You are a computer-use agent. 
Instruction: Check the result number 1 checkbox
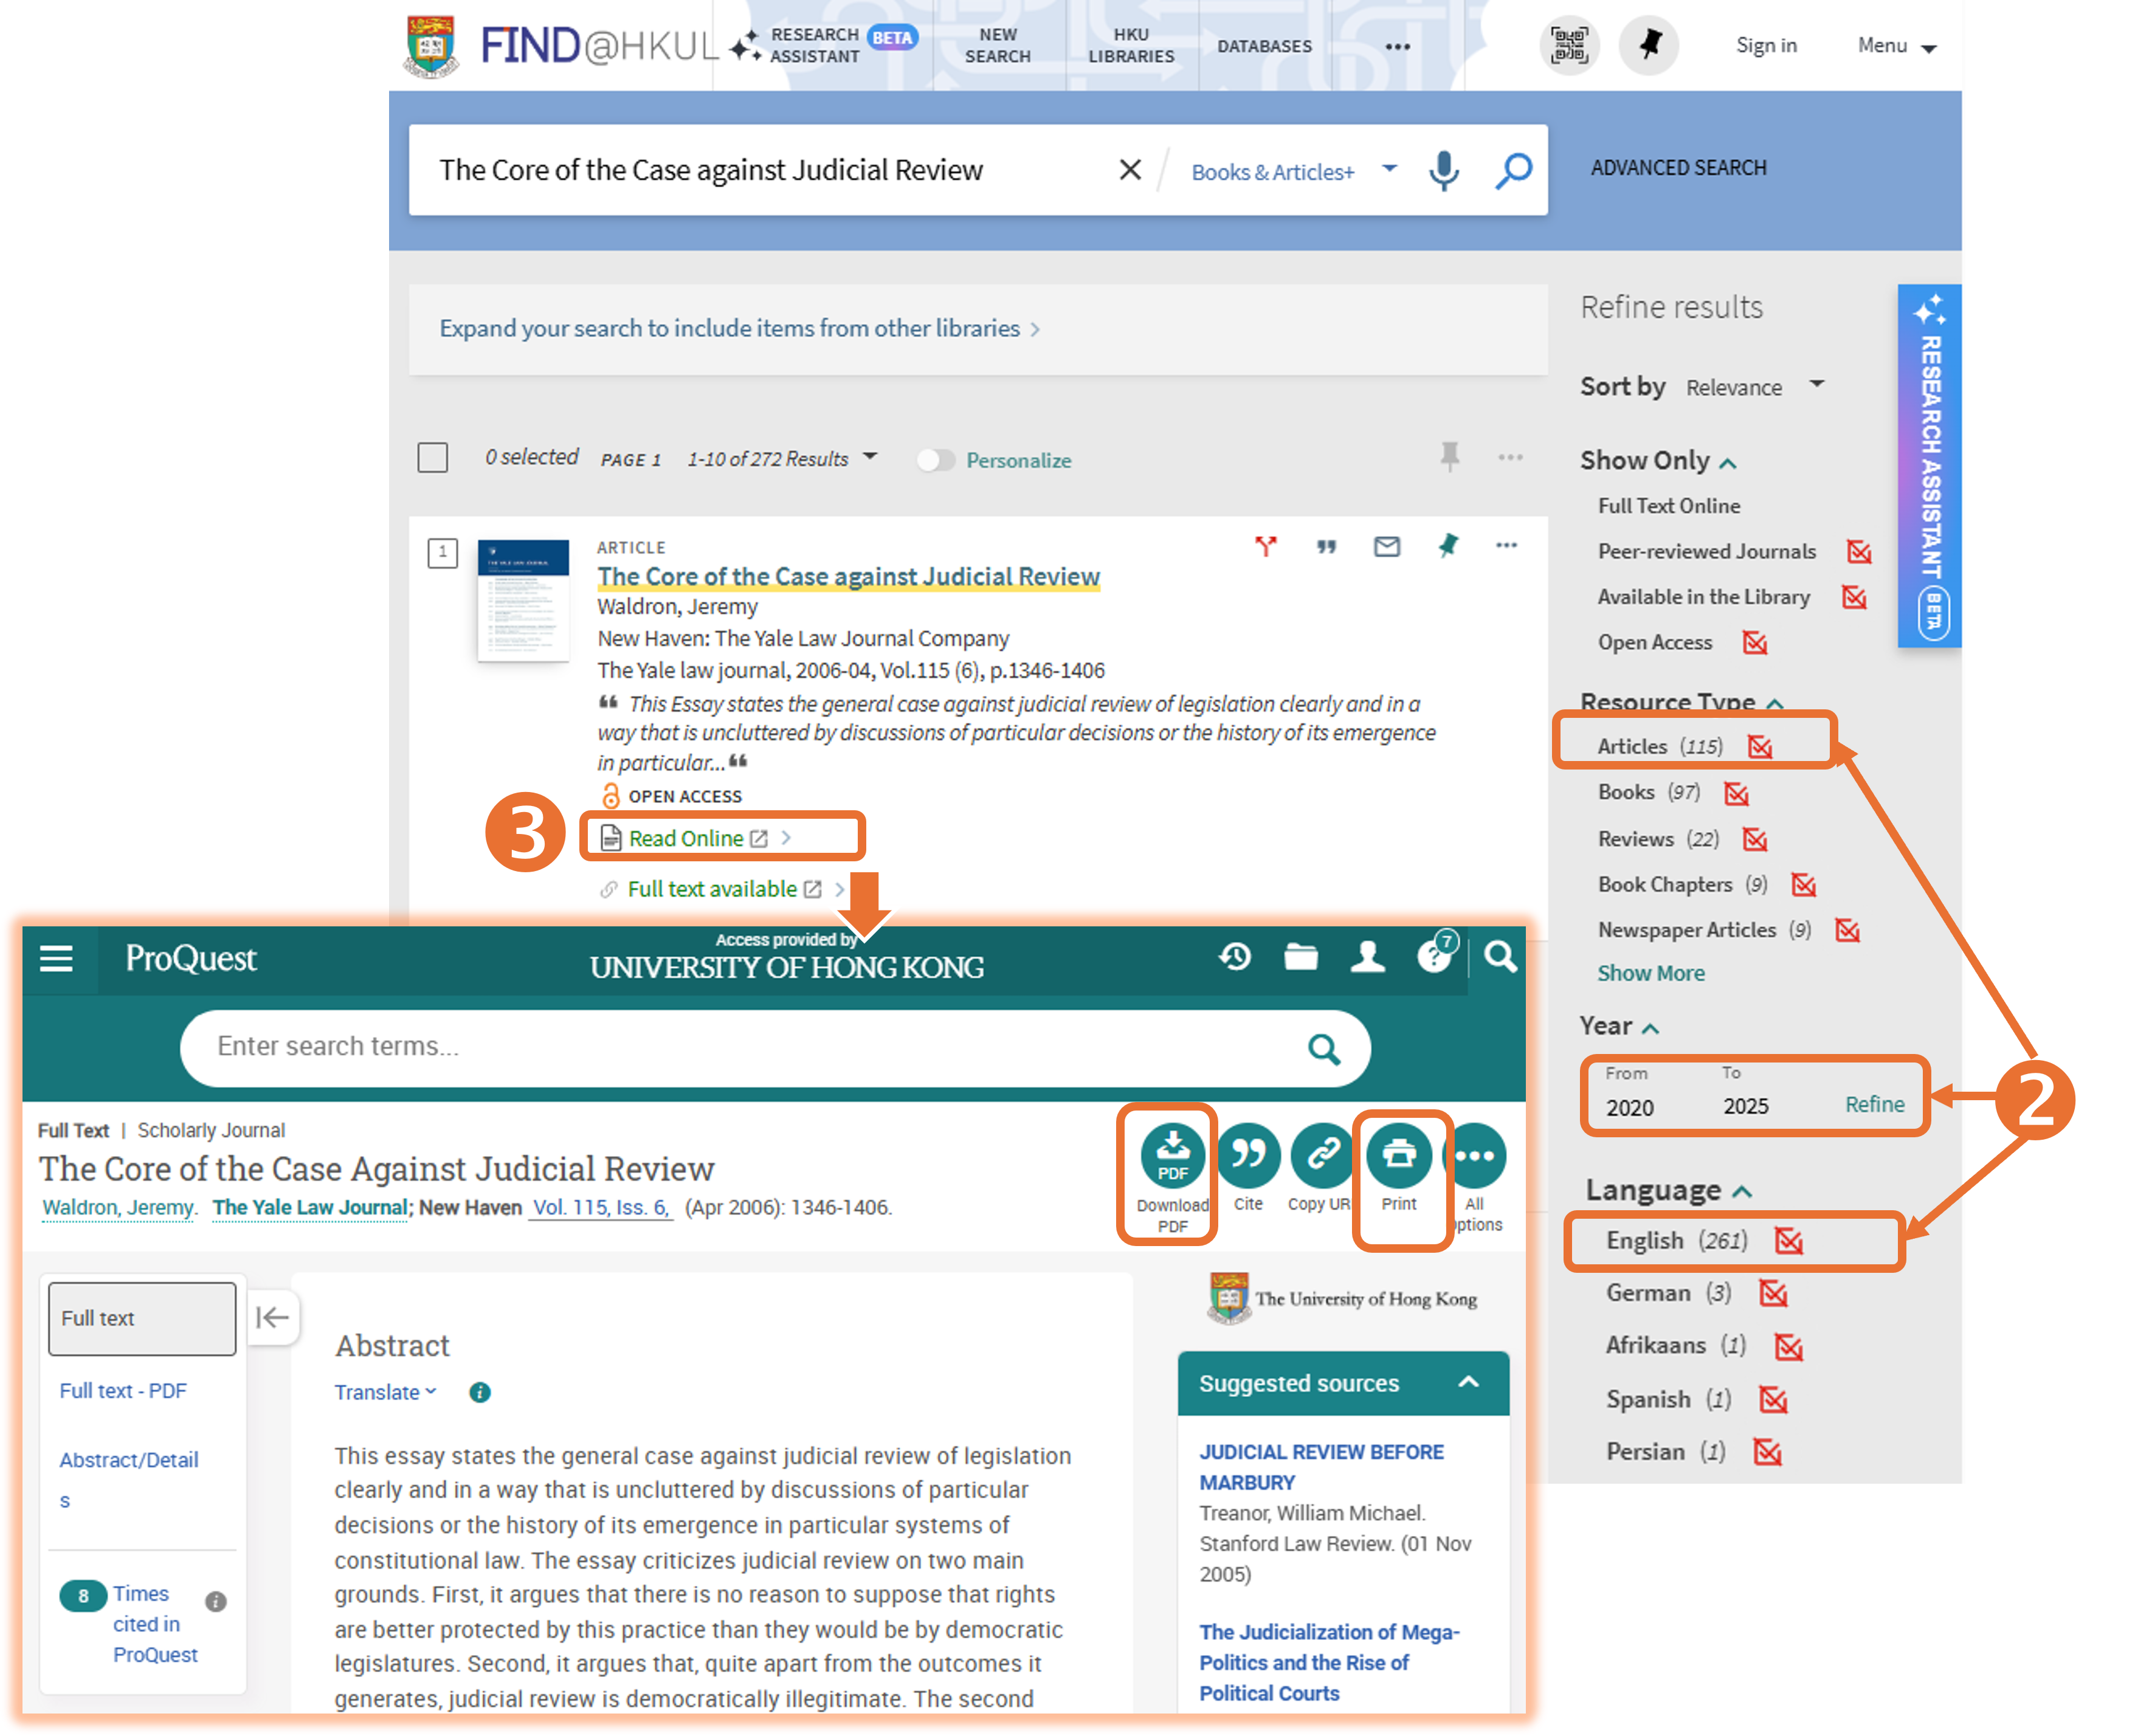click(x=442, y=552)
